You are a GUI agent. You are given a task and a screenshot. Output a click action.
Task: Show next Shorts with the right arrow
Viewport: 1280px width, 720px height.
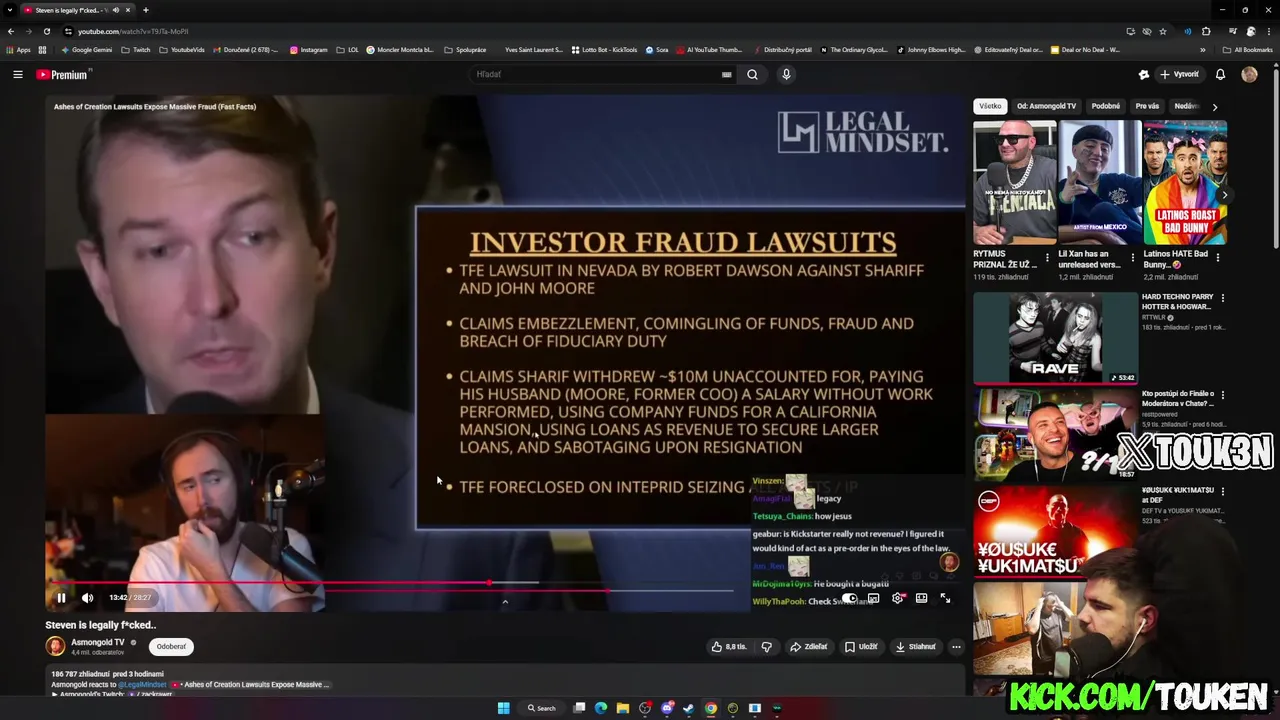(x=1223, y=196)
